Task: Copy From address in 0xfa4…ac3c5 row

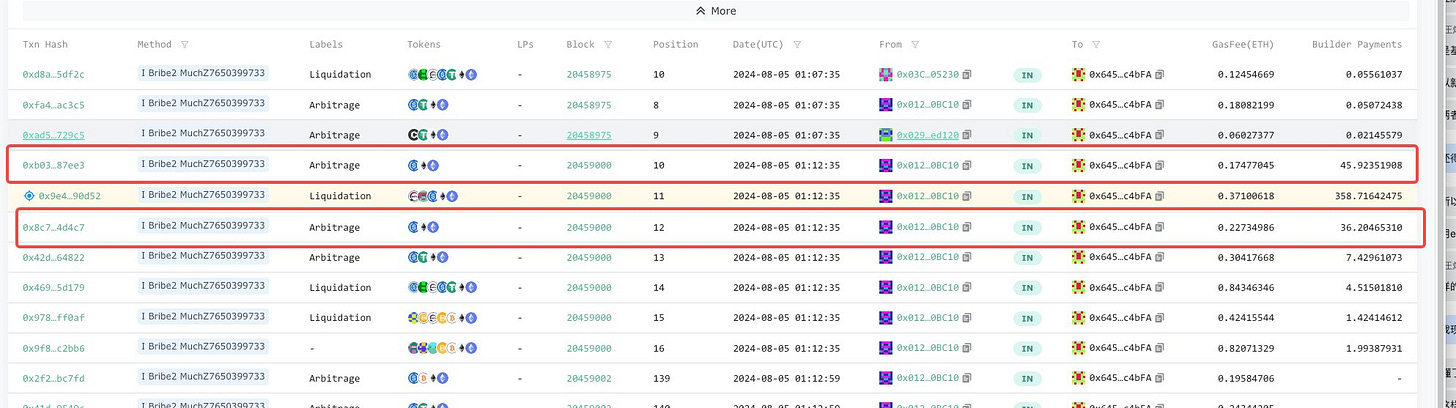Action: point(967,105)
